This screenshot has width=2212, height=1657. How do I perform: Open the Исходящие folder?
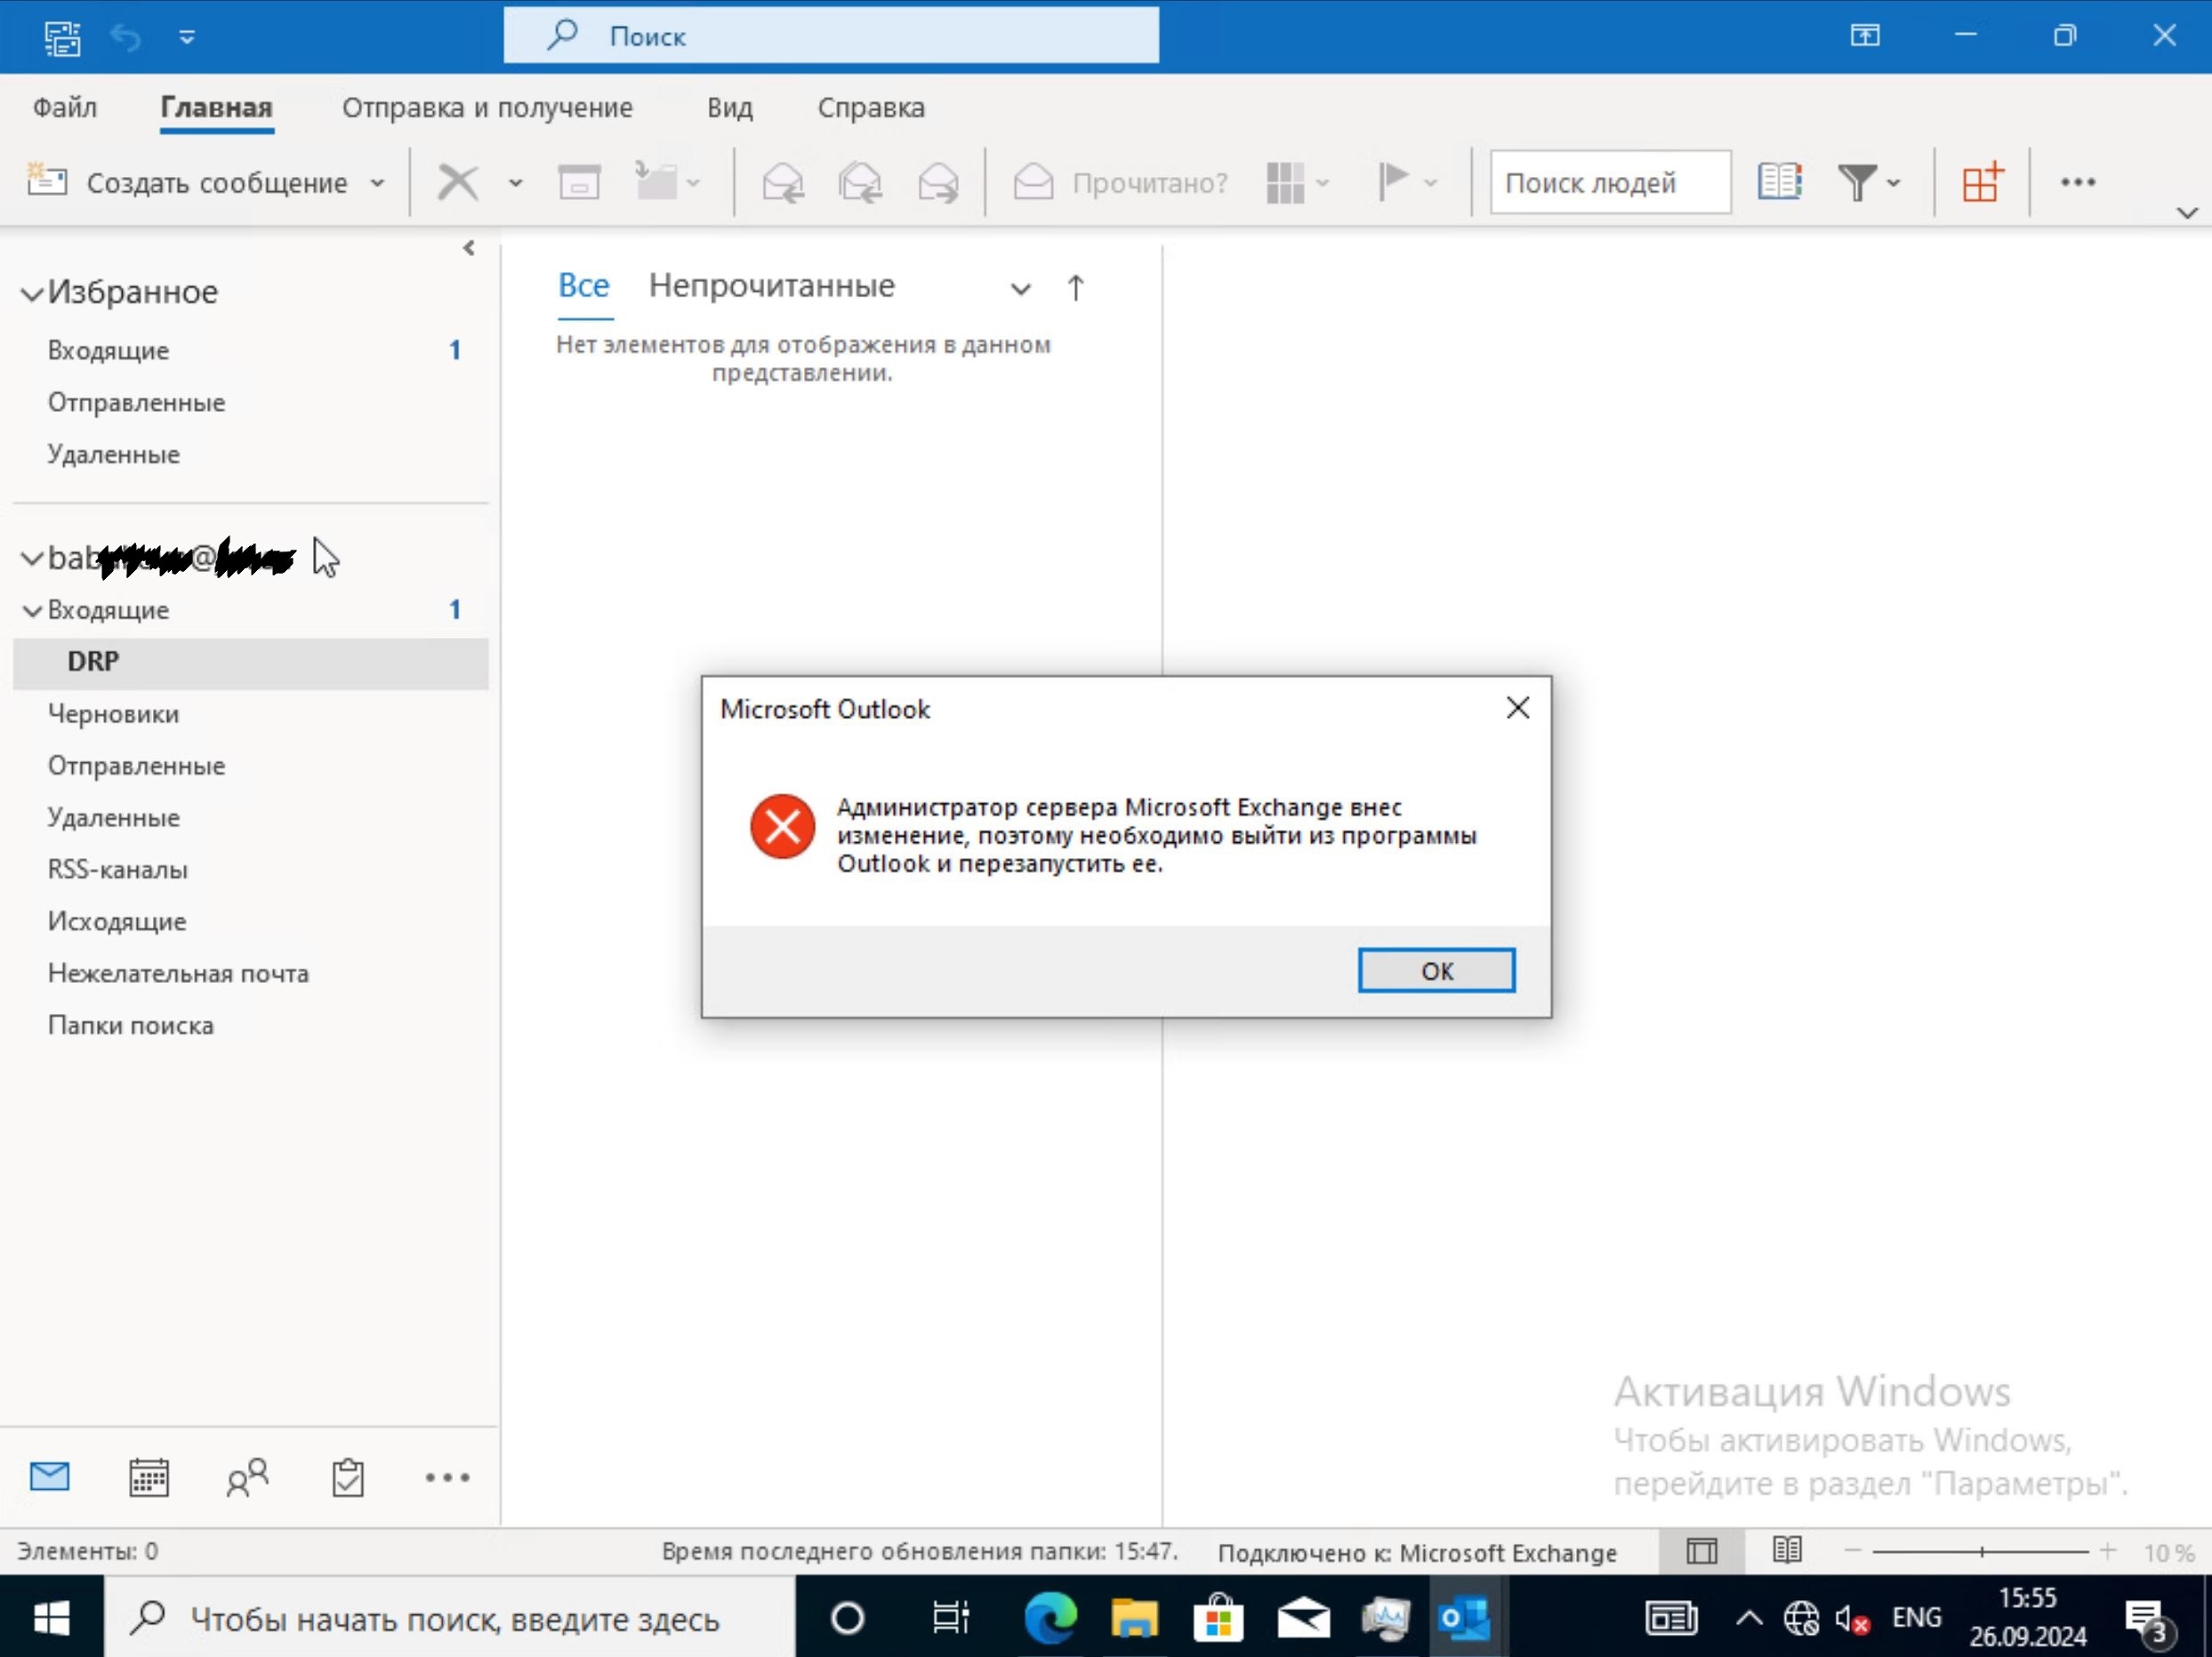pos(117,921)
